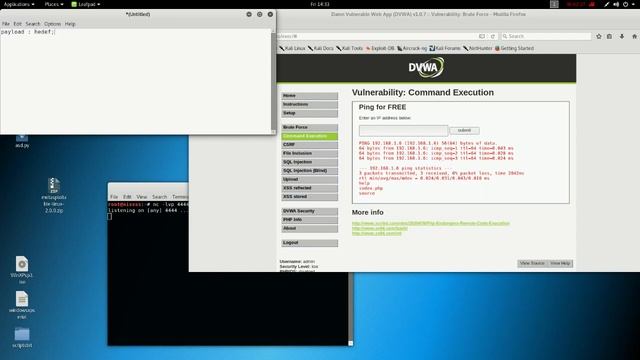Click the volume speaker icon in the top panel
640x360 pixels.
[x=616, y=4]
